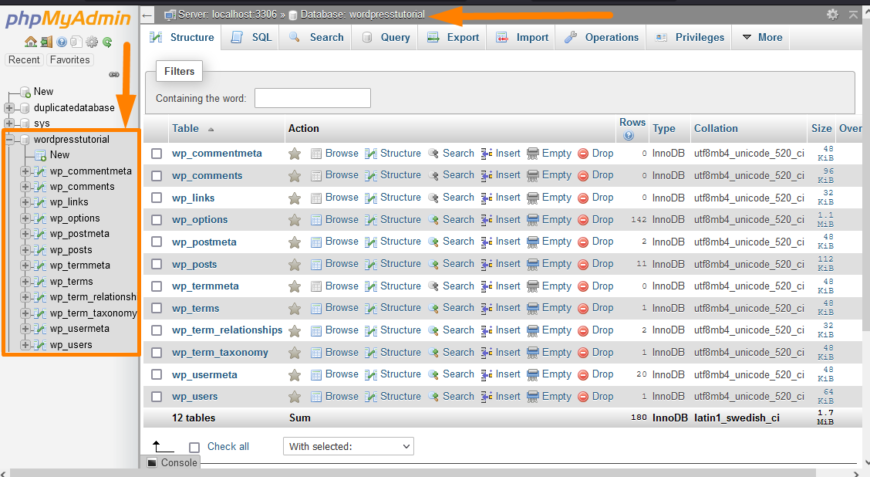Click the Search icon for wp_terms row
The image size is (870, 477).
(x=434, y=308)
